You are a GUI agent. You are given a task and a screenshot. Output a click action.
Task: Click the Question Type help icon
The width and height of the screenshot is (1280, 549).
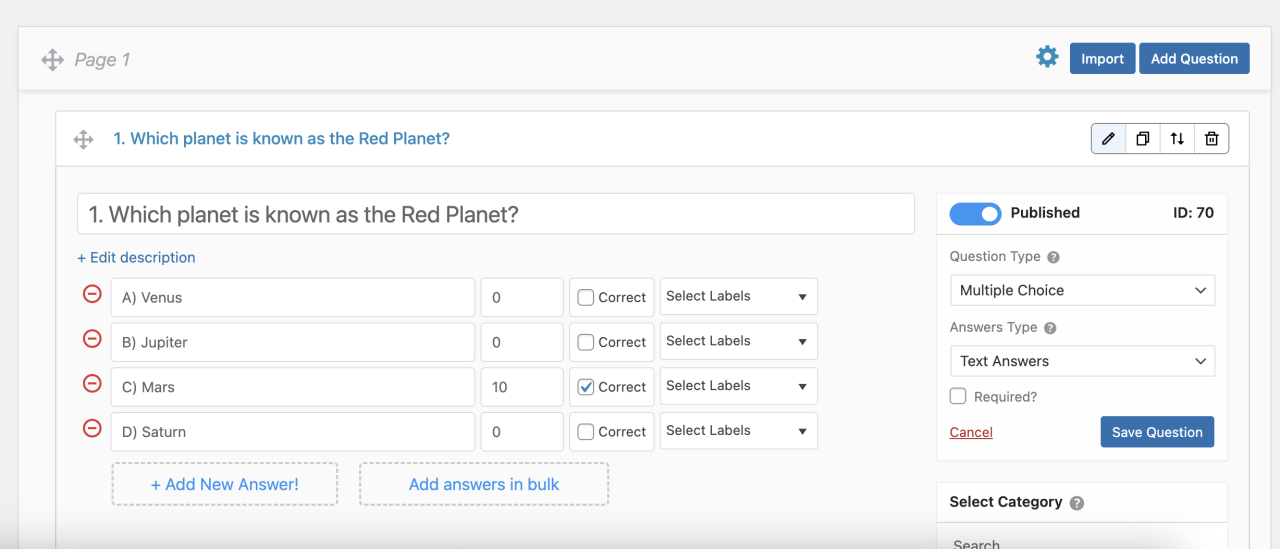(1053, 257)
